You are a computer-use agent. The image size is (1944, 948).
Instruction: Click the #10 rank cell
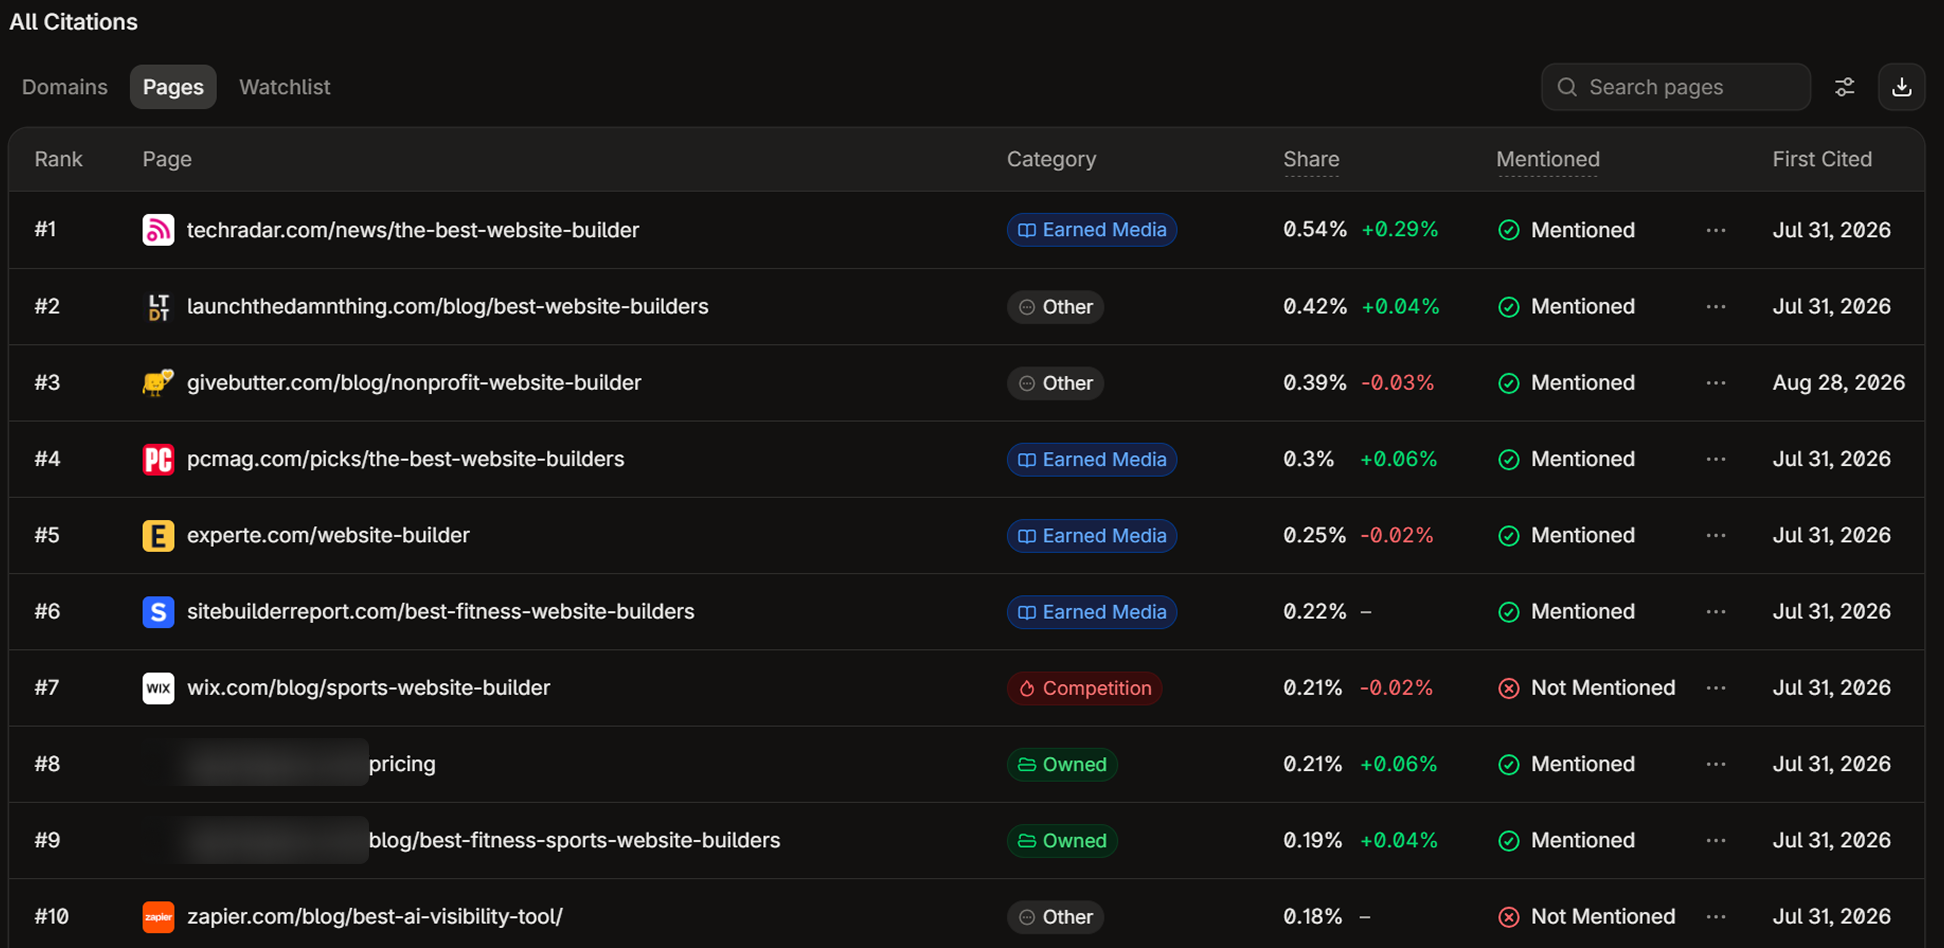(x=52, y=916)
